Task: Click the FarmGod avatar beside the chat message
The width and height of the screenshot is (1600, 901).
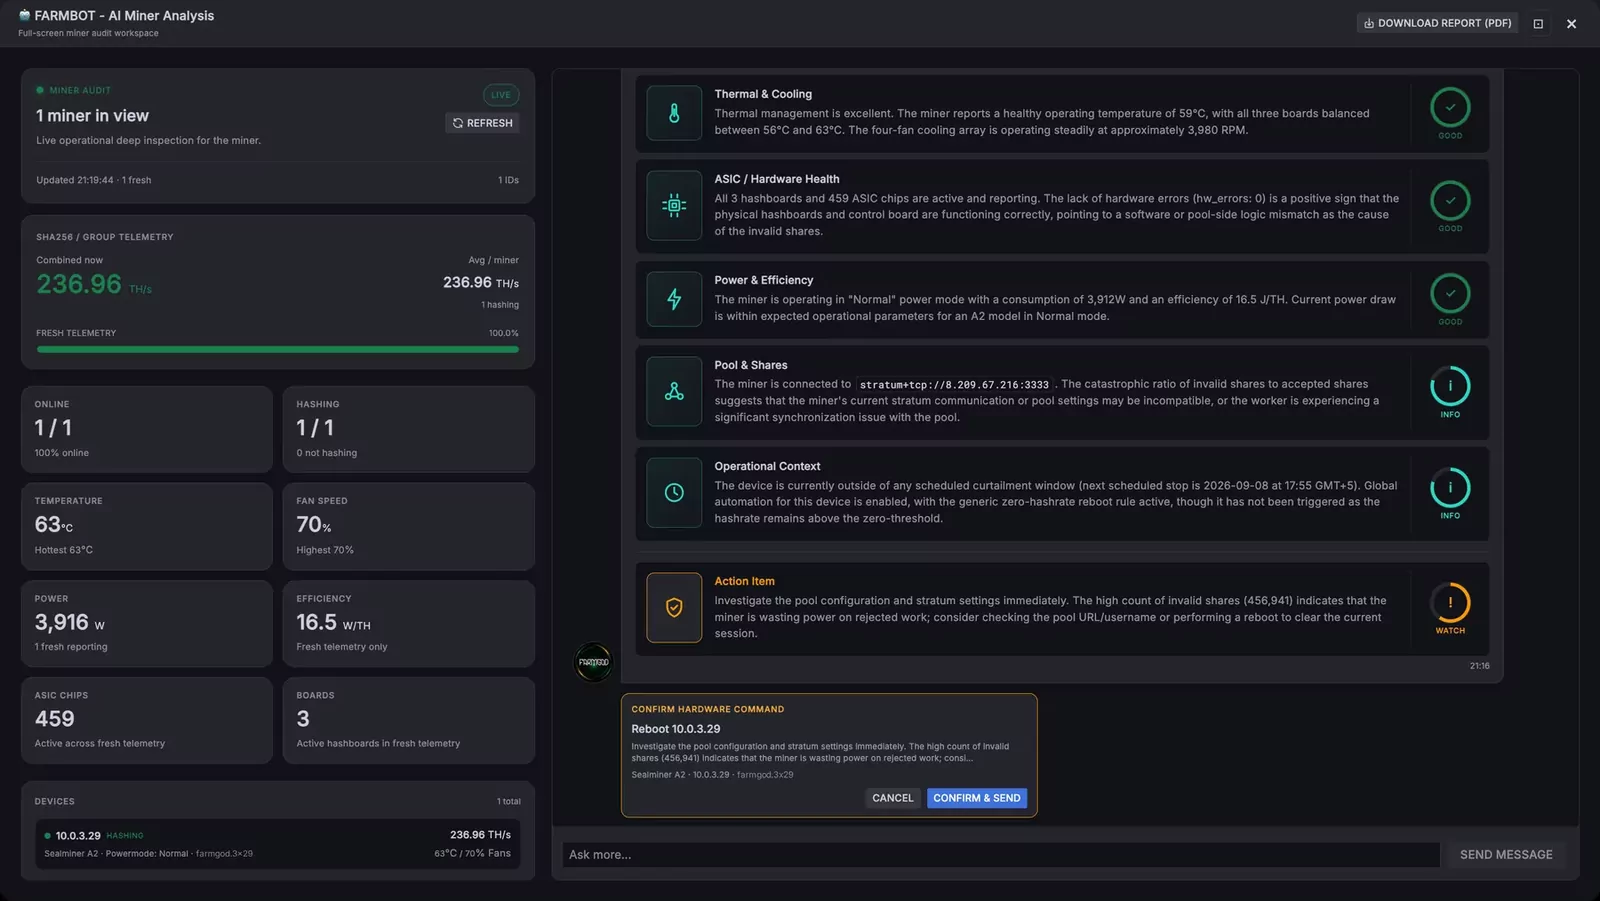Action: pos(593,662)
